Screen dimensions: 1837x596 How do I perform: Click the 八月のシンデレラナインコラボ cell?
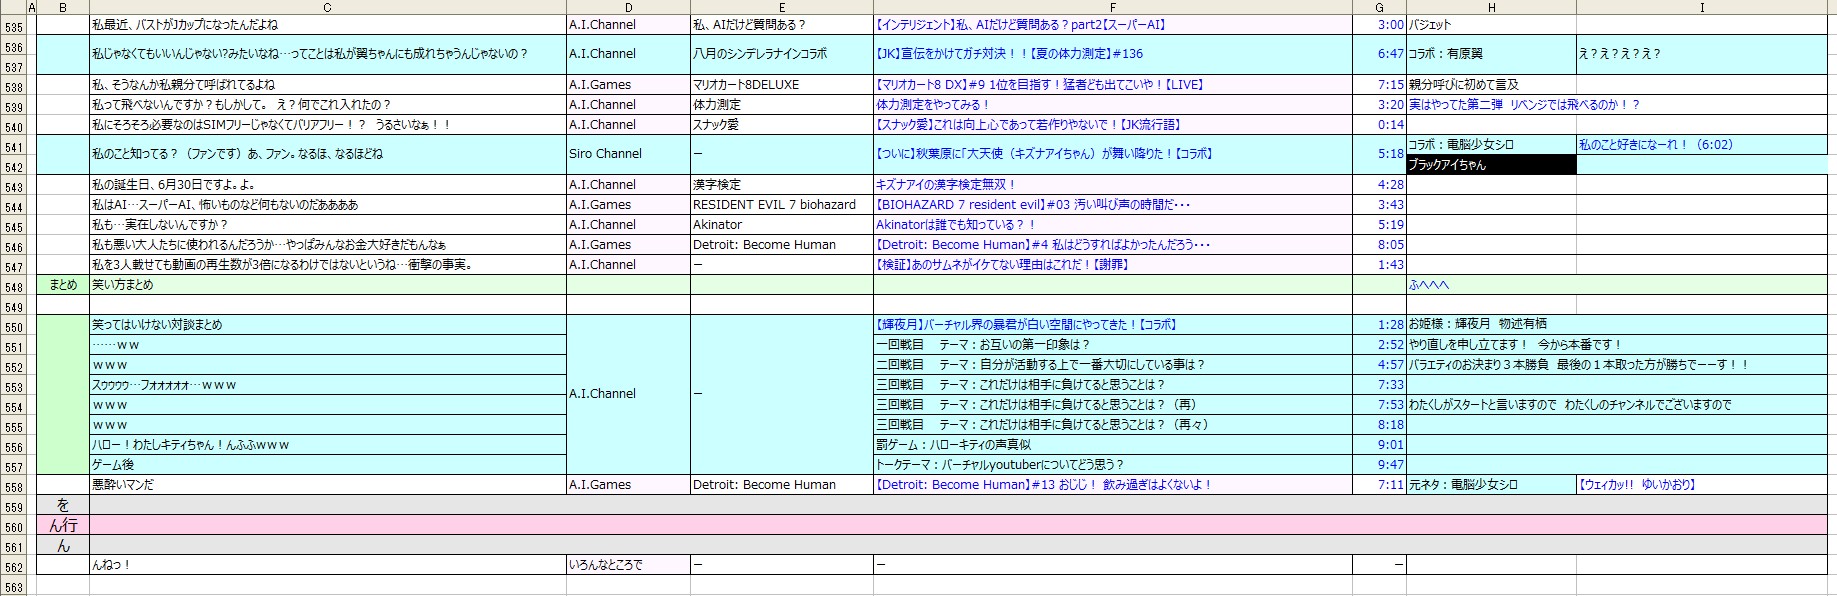click(782, 54)
